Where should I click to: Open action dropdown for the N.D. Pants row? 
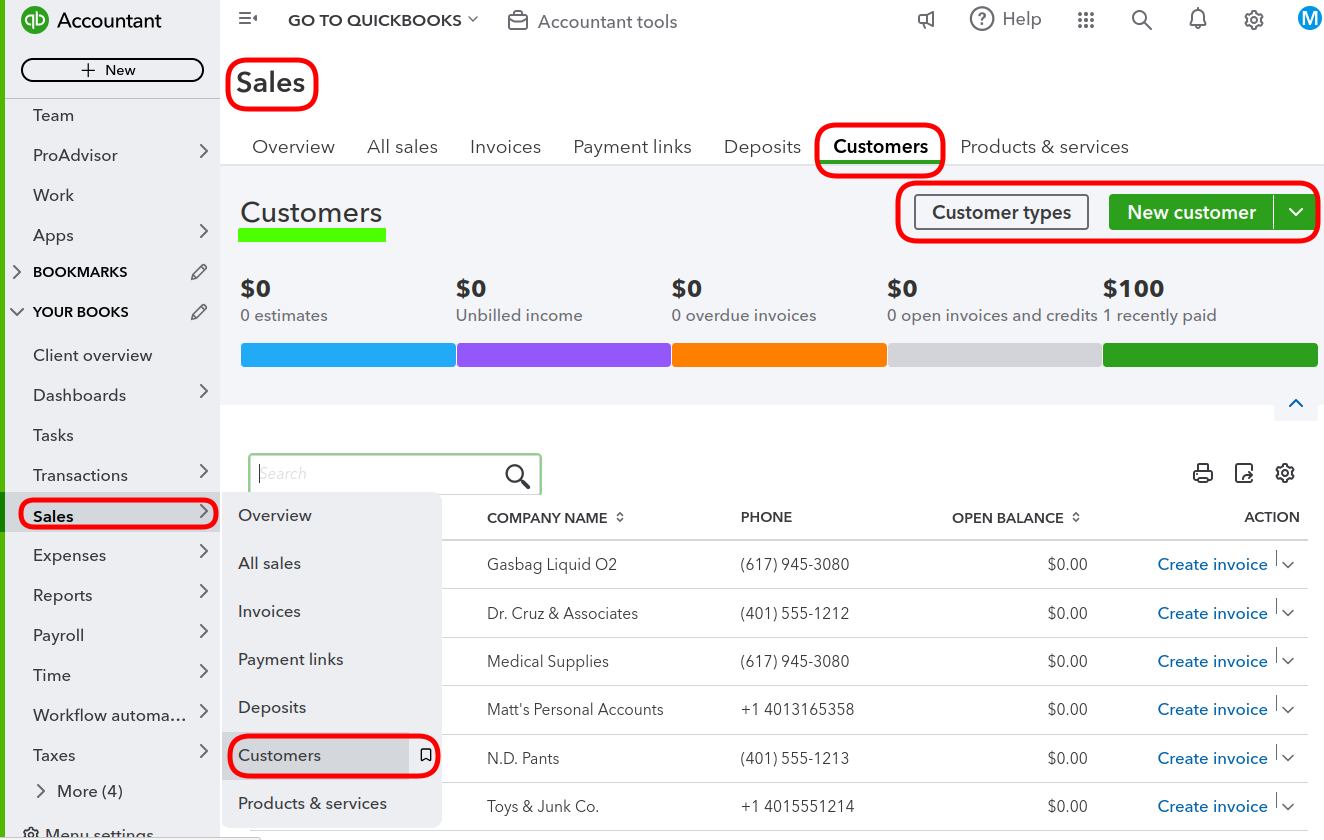(x=1289, y=759)
